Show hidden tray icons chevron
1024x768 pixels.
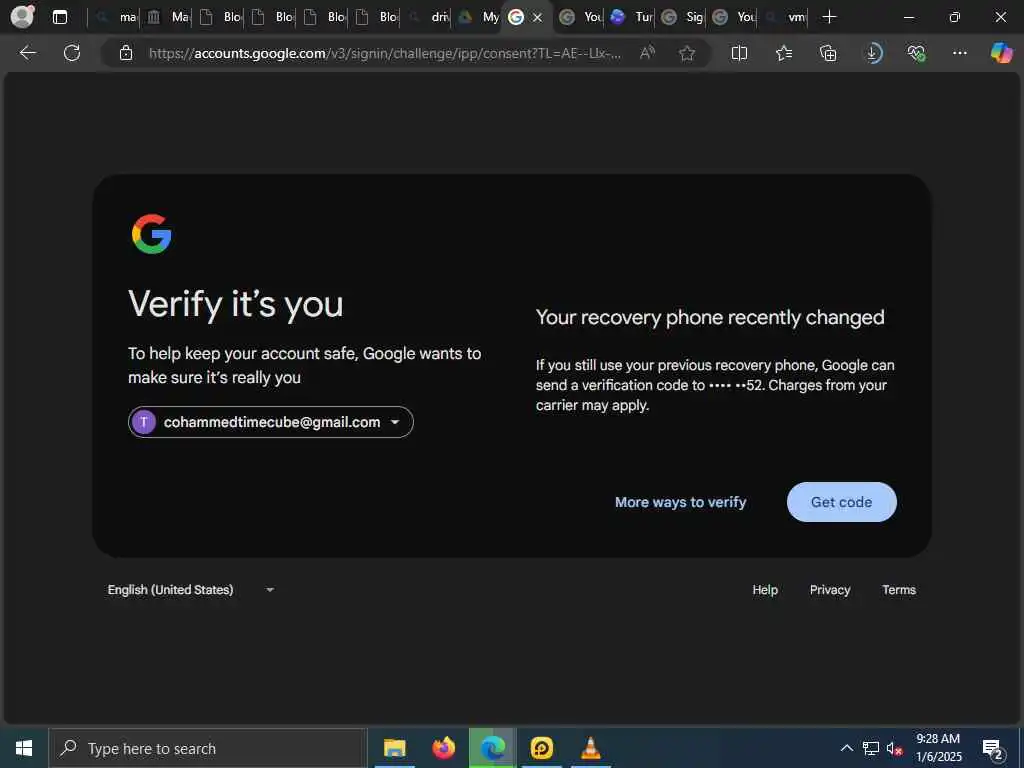click(846, 748)
